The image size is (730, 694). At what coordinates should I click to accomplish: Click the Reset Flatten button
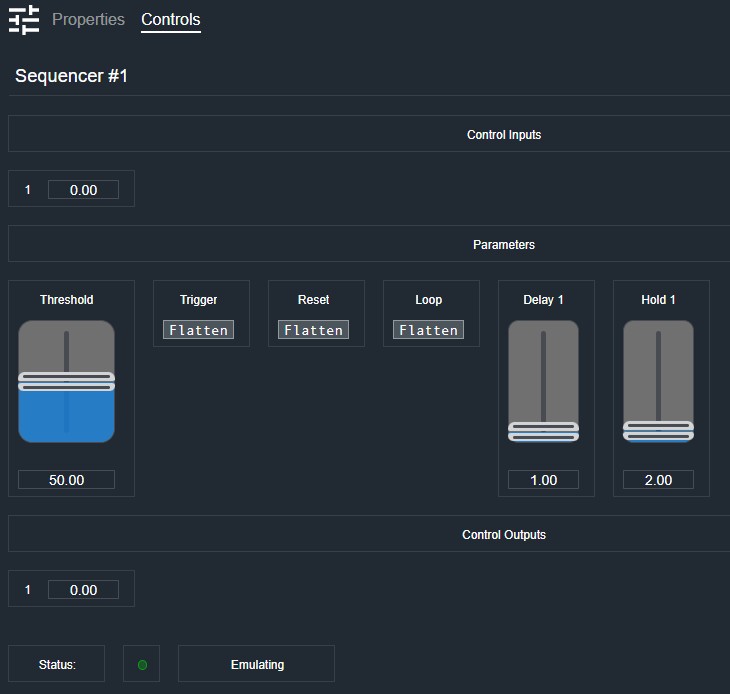click(313, 330)
